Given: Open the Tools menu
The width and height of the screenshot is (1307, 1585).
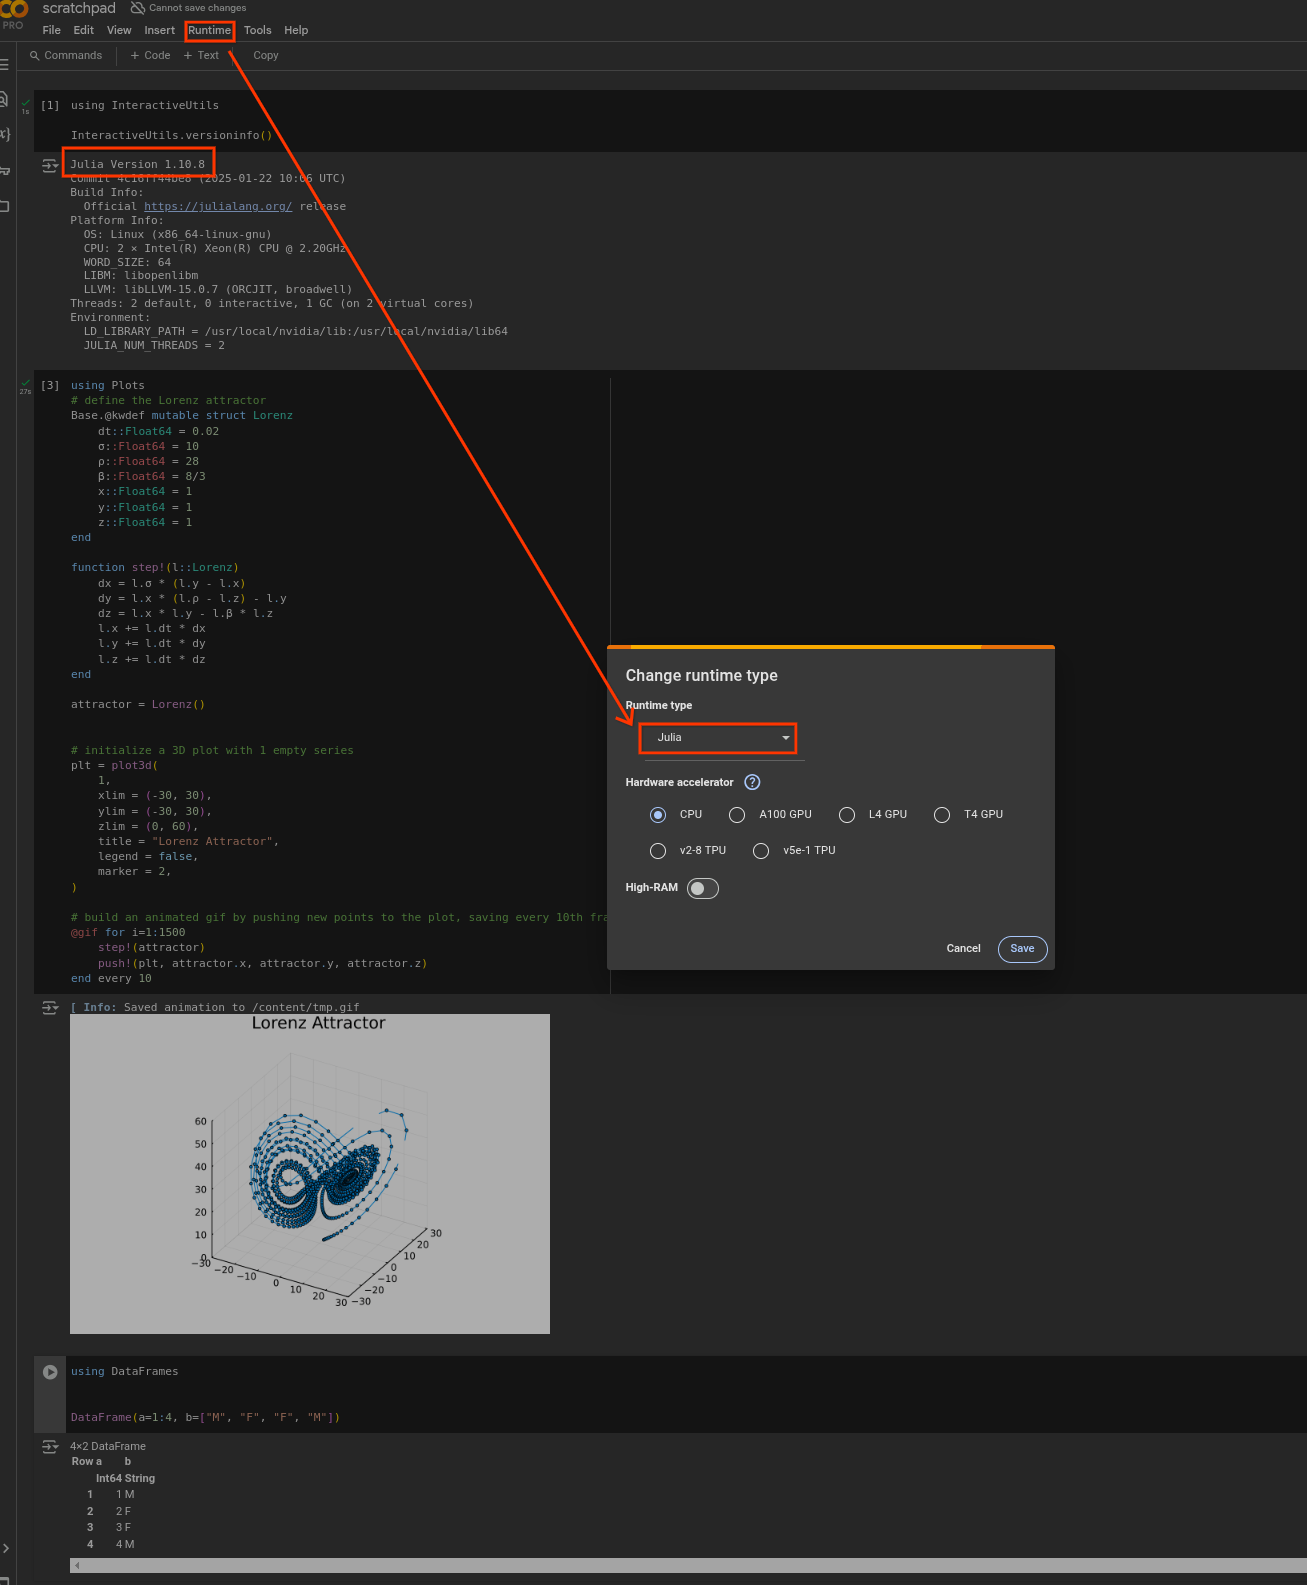Looking at the screenshot, I should tap(257, 31).
